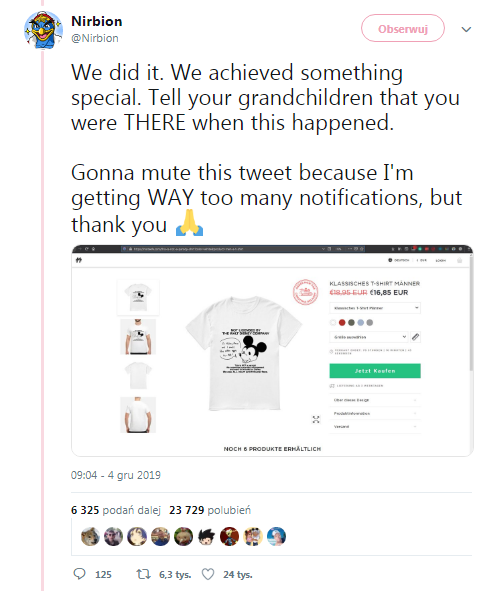Click the Obserwuj follow button
Image resolution: width=502 pixels, height=591 pixels.
click(403, 29)
